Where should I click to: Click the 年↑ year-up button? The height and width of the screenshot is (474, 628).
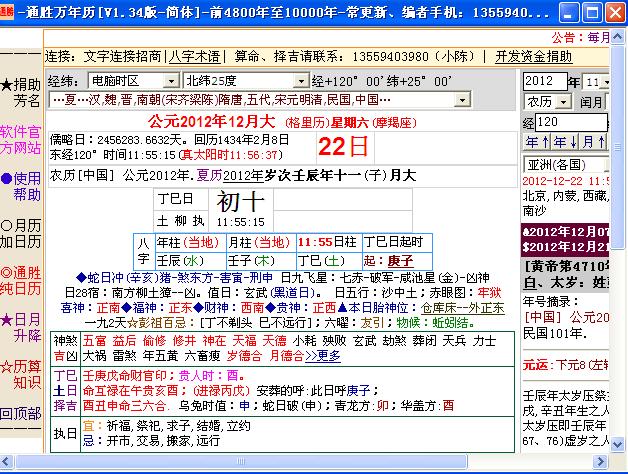(x=537, y=142)
